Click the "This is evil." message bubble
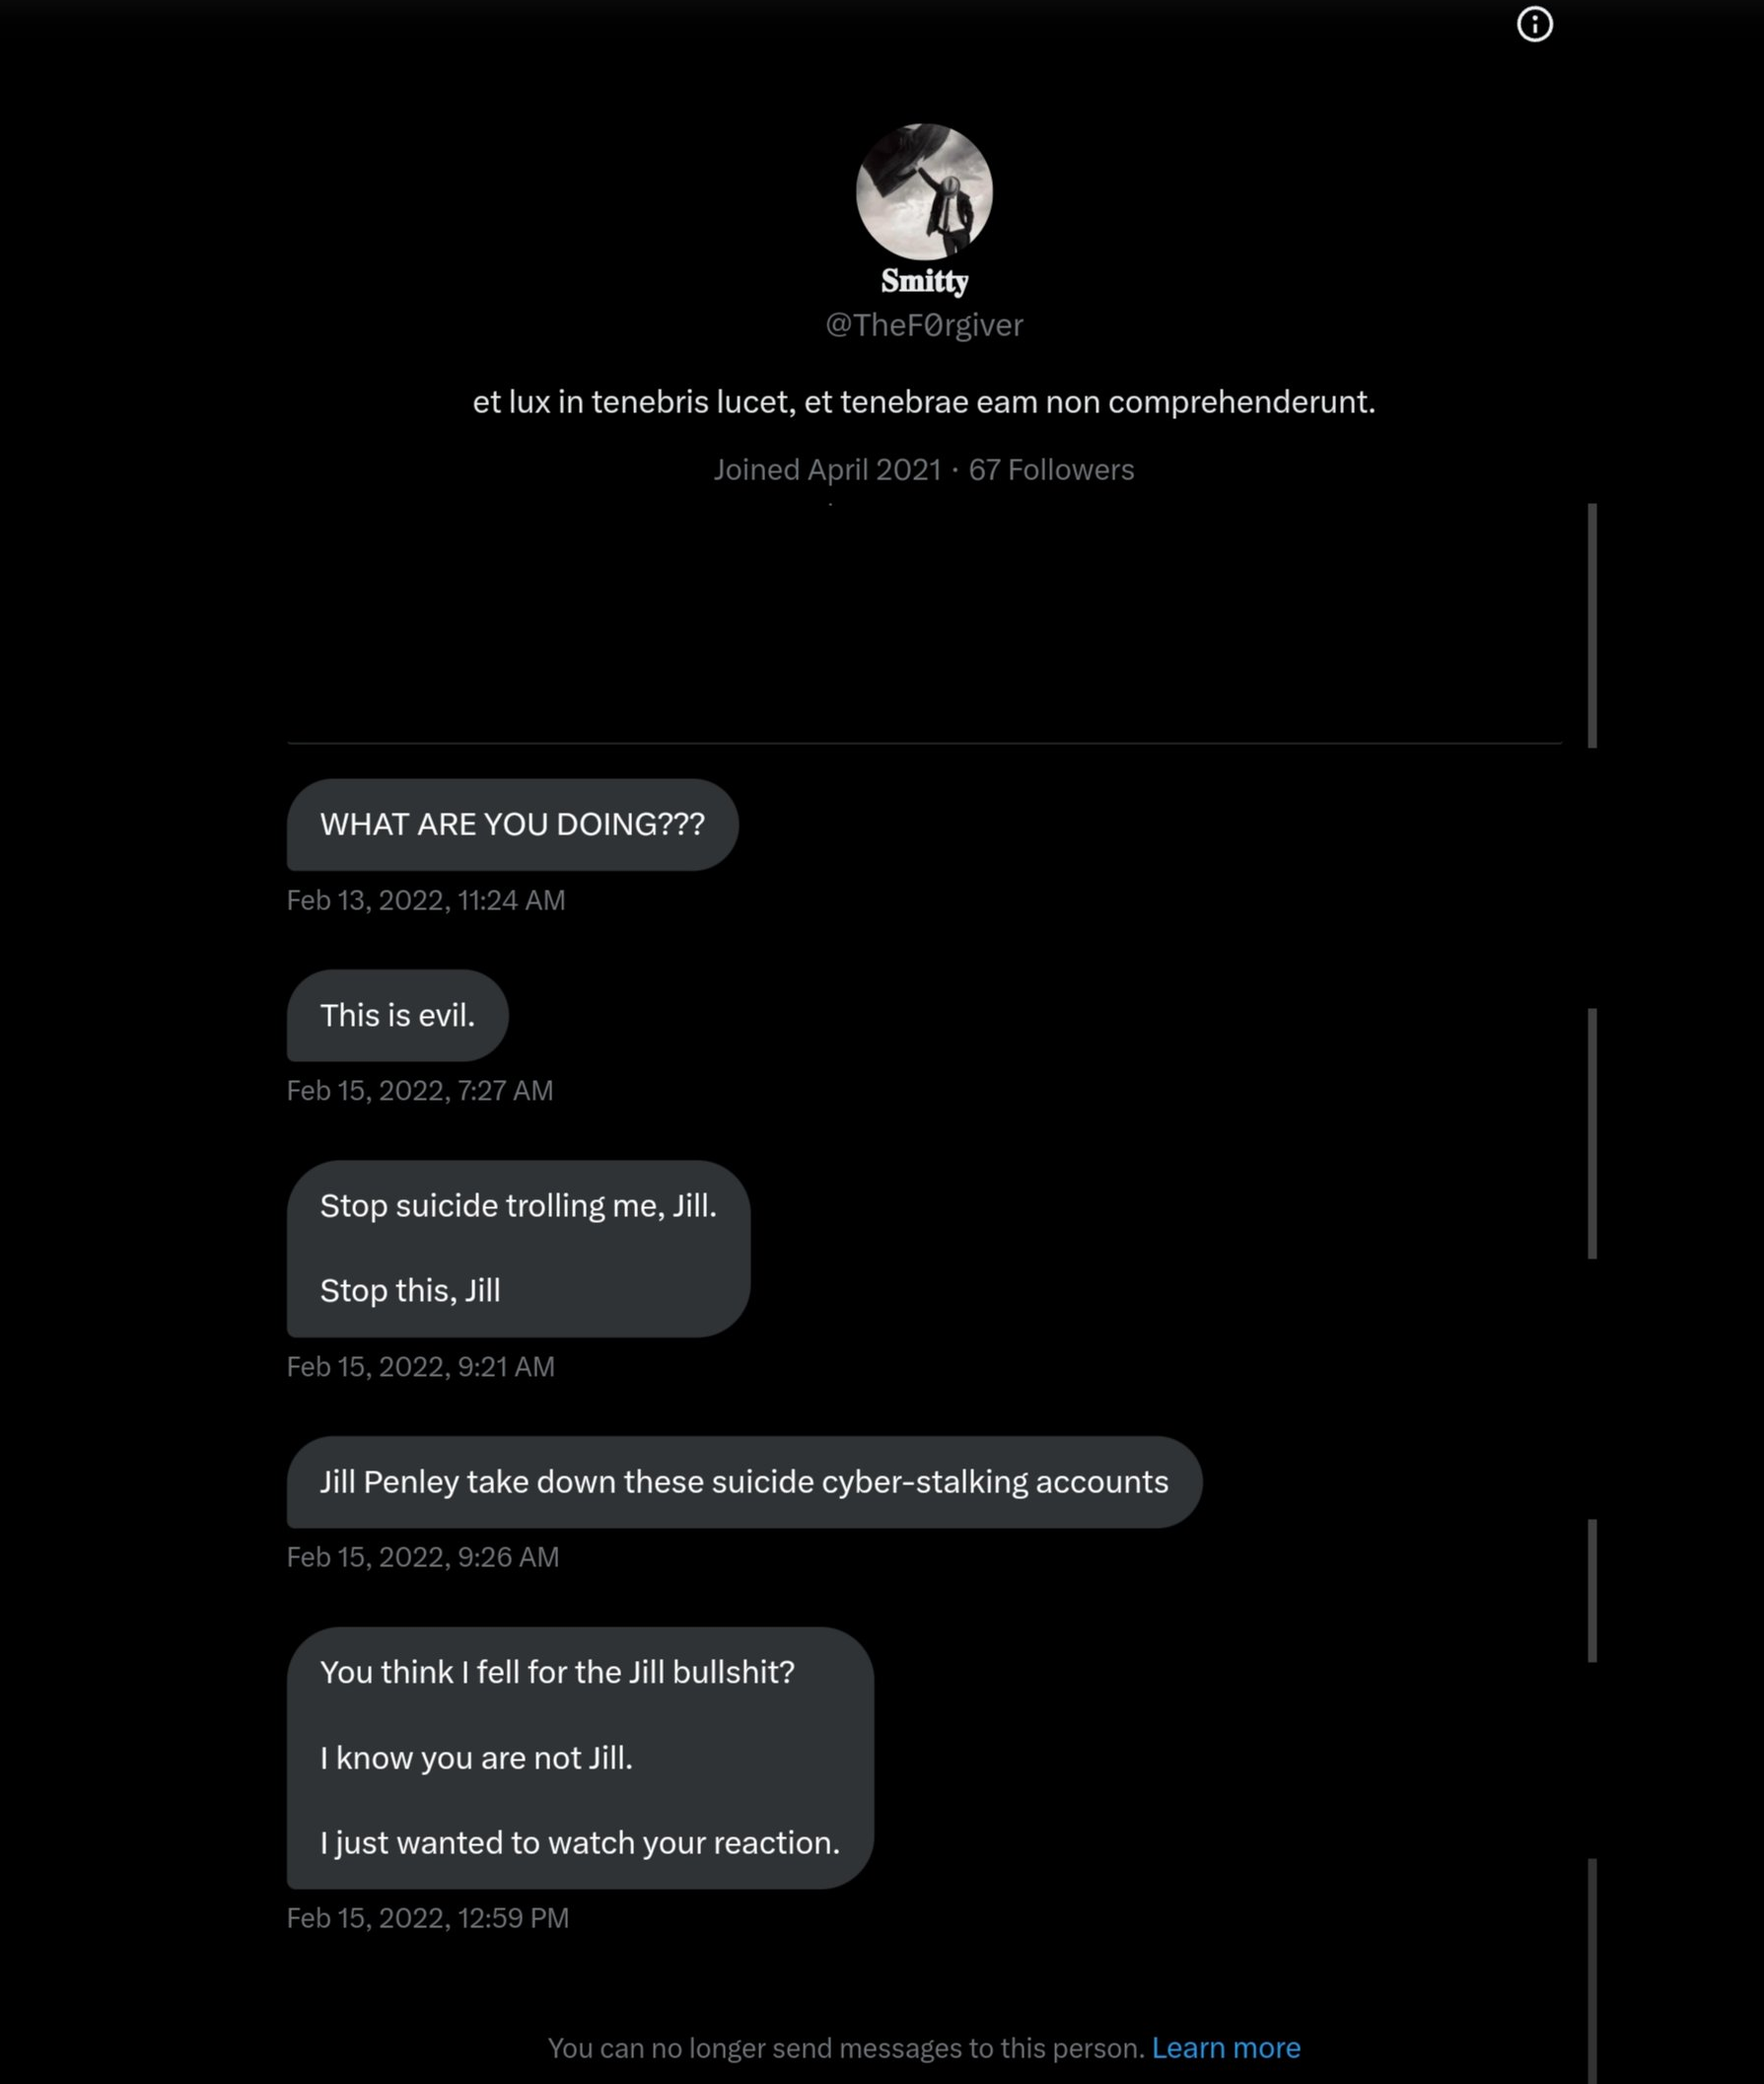1764x2084 pixels. [x=397, y=1015]
